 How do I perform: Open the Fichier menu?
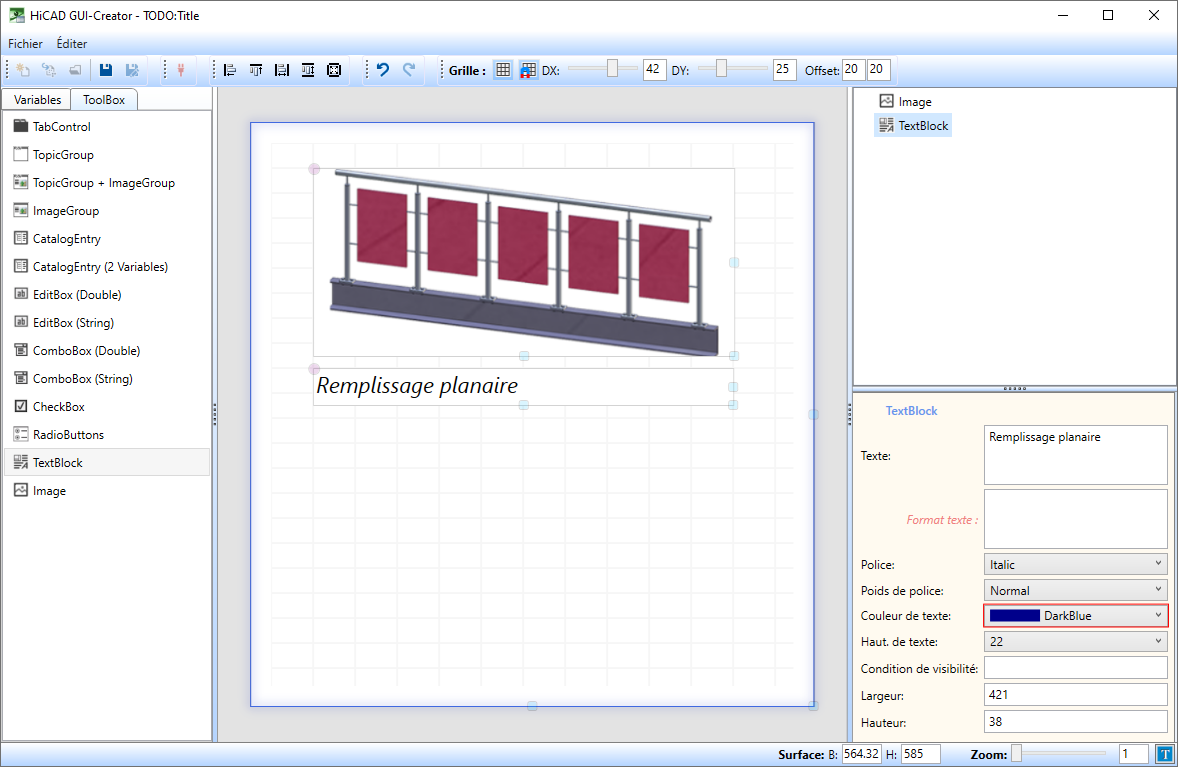25,44
